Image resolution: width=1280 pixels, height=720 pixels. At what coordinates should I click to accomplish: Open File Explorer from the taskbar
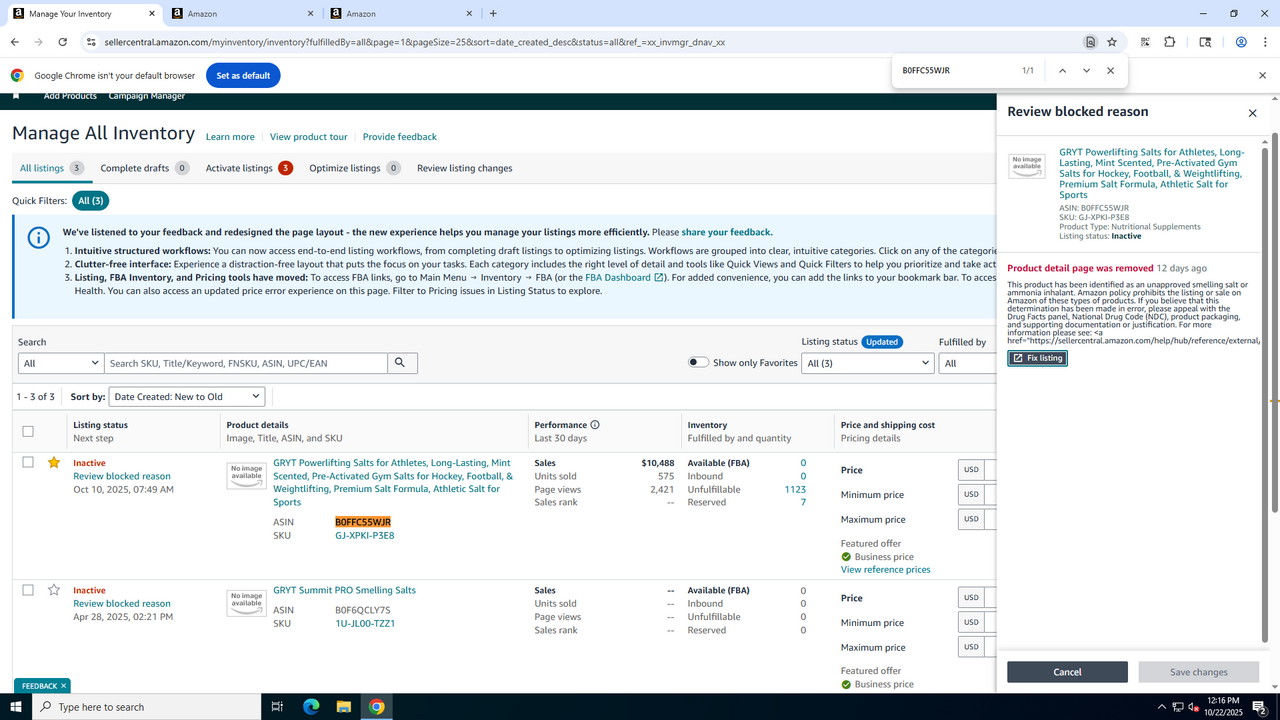tap(344, 707)
